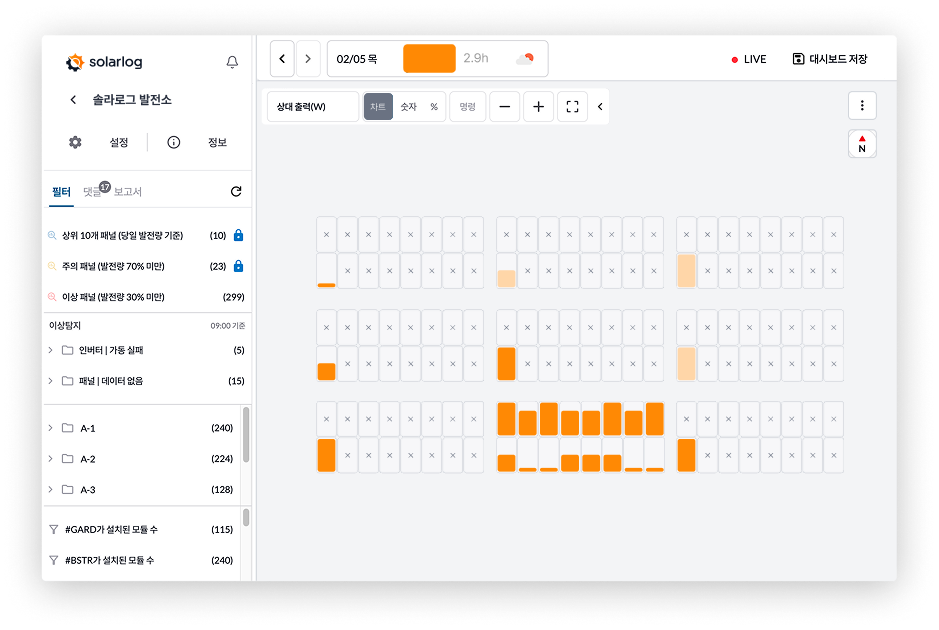Switch display mode to 차트
The height and width of the screenshot is (630, 939).
click(378, 107)
